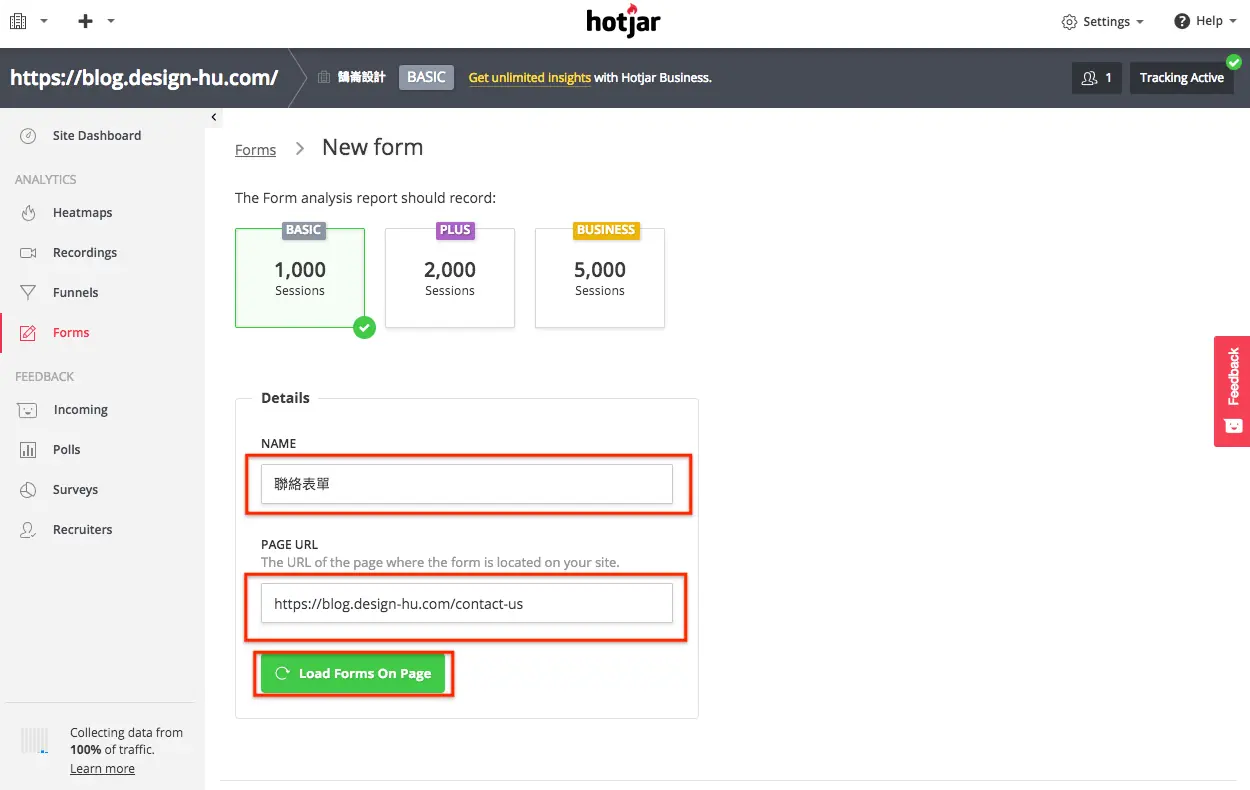Viewport: 1250px width, 790px height.
Task: Open the plus add-new dropdown
Action: point(96,21)
